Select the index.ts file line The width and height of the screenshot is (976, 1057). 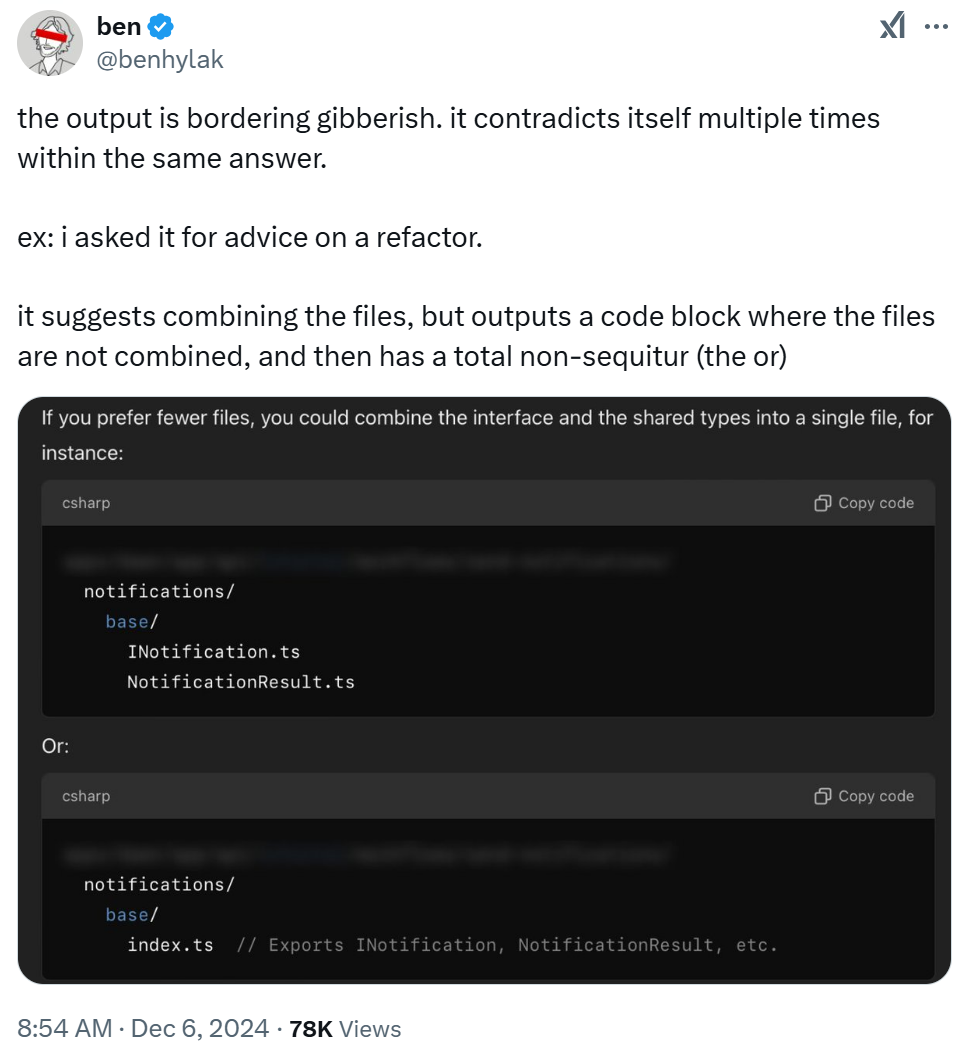170,945
